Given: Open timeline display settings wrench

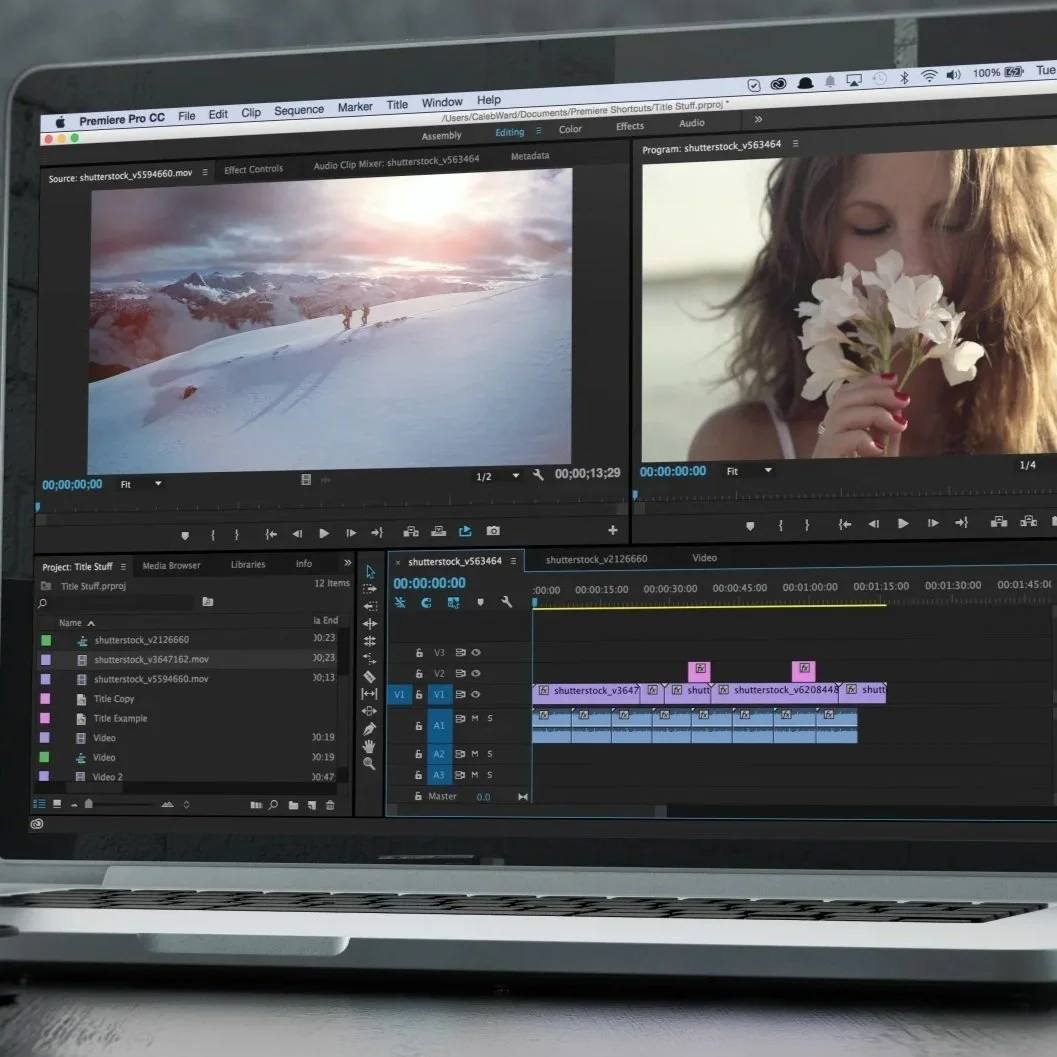Looking at the screenshot, I should [507, 601].
